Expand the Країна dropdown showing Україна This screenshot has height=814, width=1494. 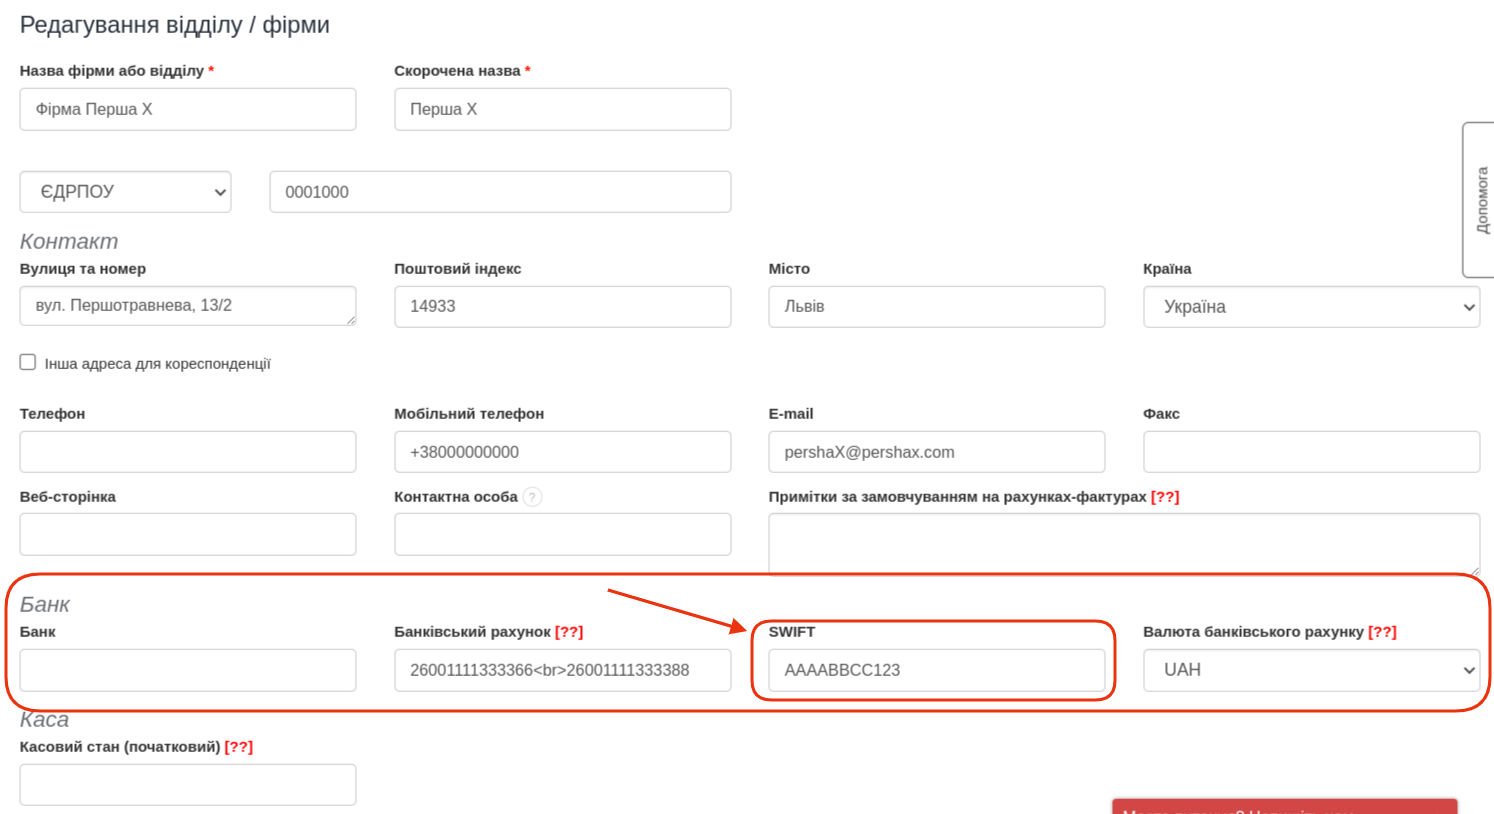tap(1311, 307)
